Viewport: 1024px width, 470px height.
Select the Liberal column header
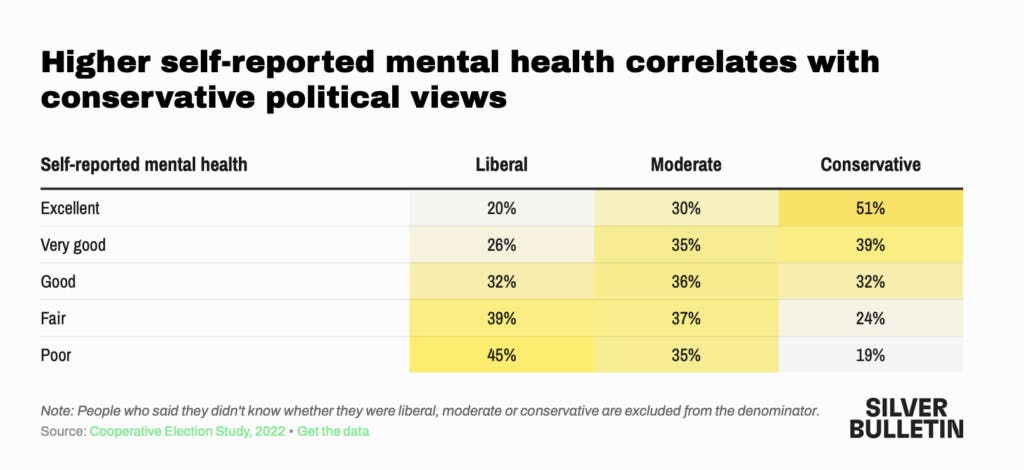501,164
